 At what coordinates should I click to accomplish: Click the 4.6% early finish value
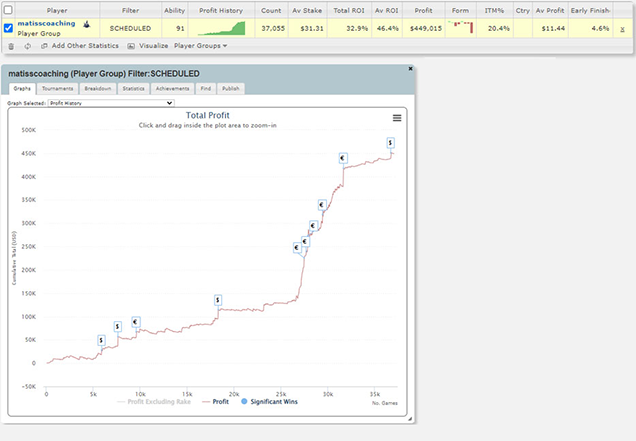(x=600, y=28)
